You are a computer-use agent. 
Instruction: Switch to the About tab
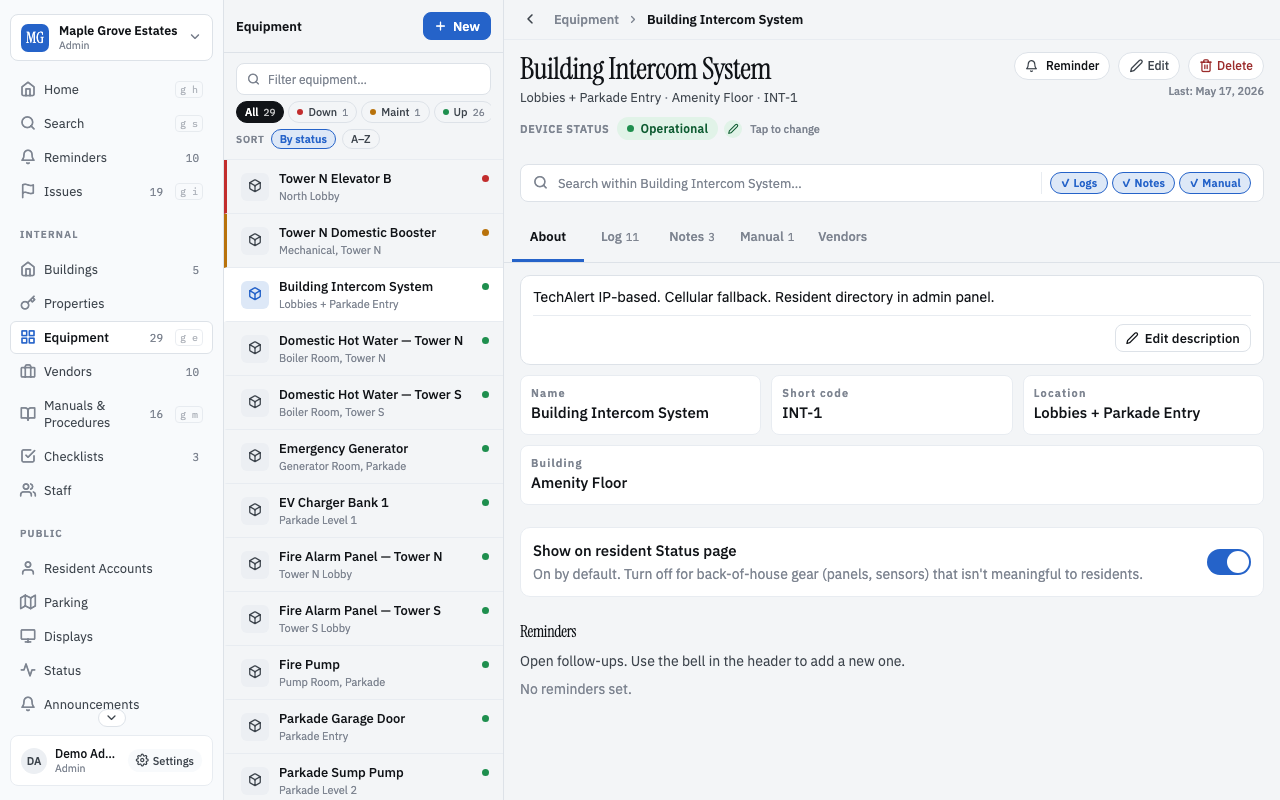click(x=548, y=237)
